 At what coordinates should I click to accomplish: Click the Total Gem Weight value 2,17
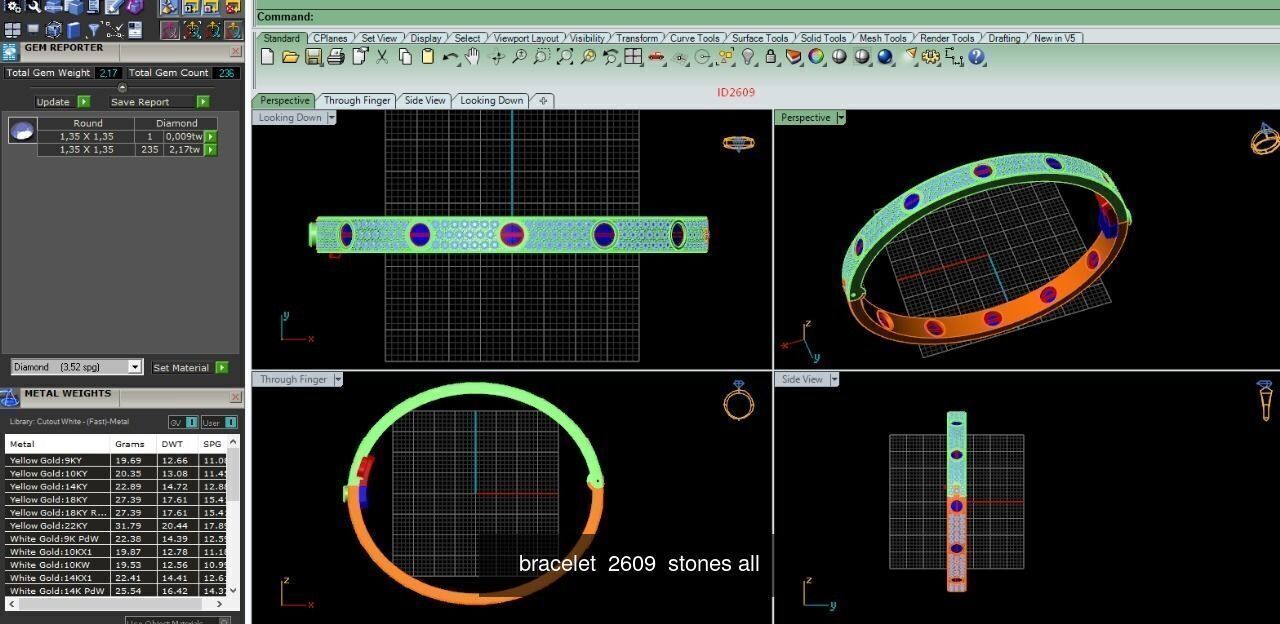109,73
